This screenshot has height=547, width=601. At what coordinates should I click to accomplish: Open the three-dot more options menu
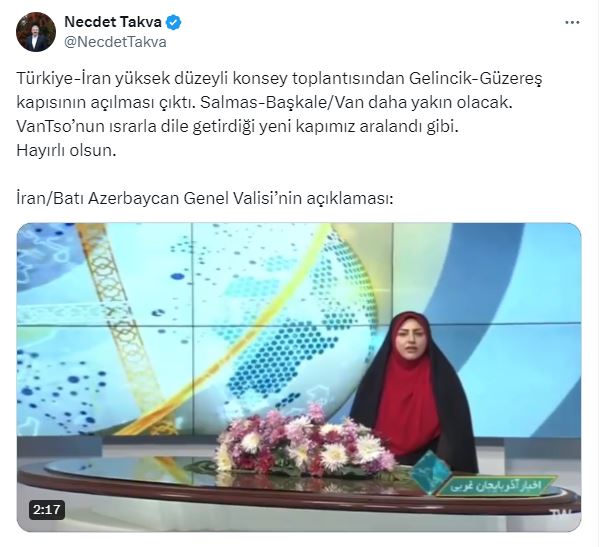pyautogui.click(x=572, y=23)
